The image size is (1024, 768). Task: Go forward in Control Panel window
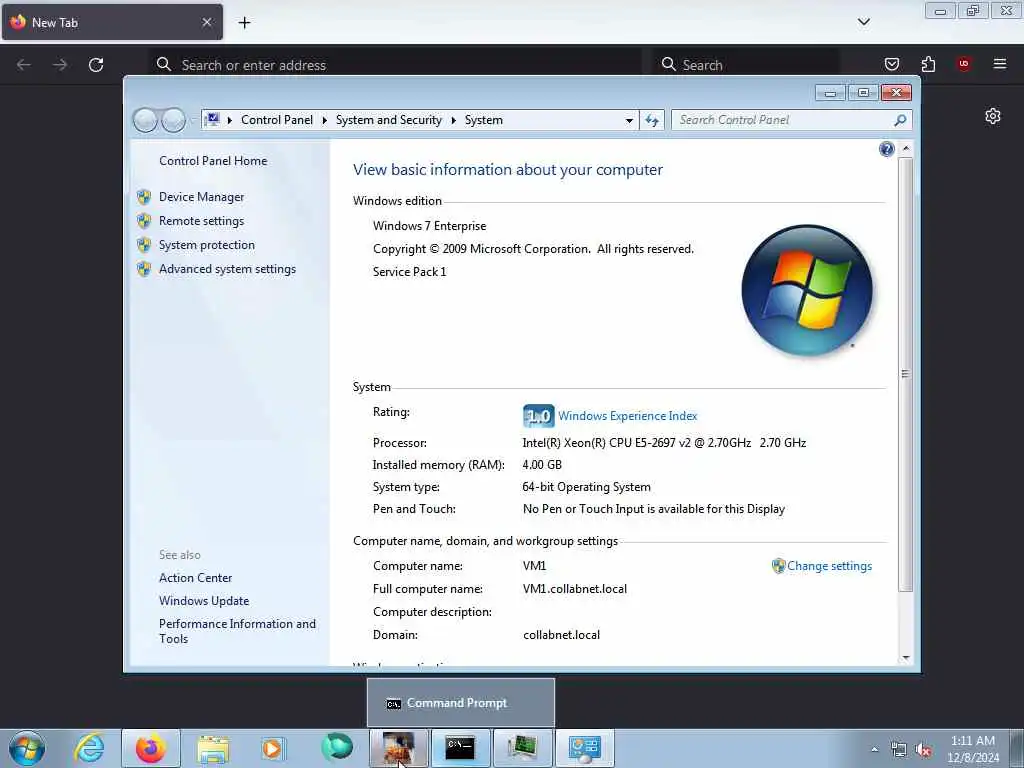tap(173, 120)
